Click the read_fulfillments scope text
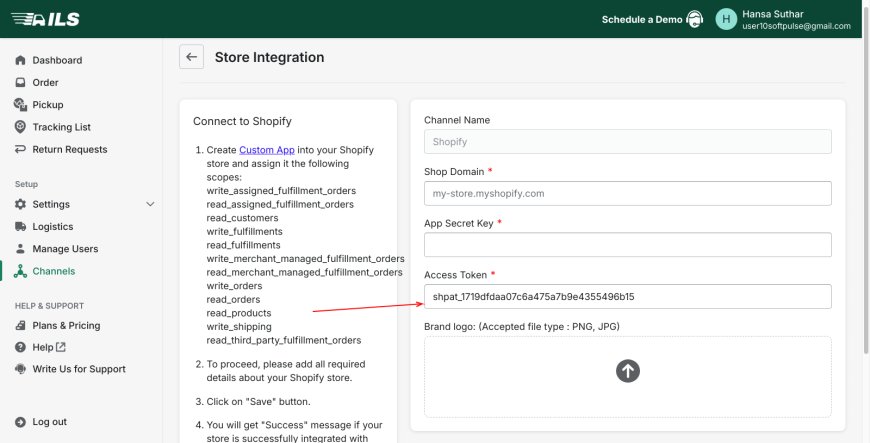The height and width of the screenshot is (443, 870). pyautogui.click(x=244, y=245)
